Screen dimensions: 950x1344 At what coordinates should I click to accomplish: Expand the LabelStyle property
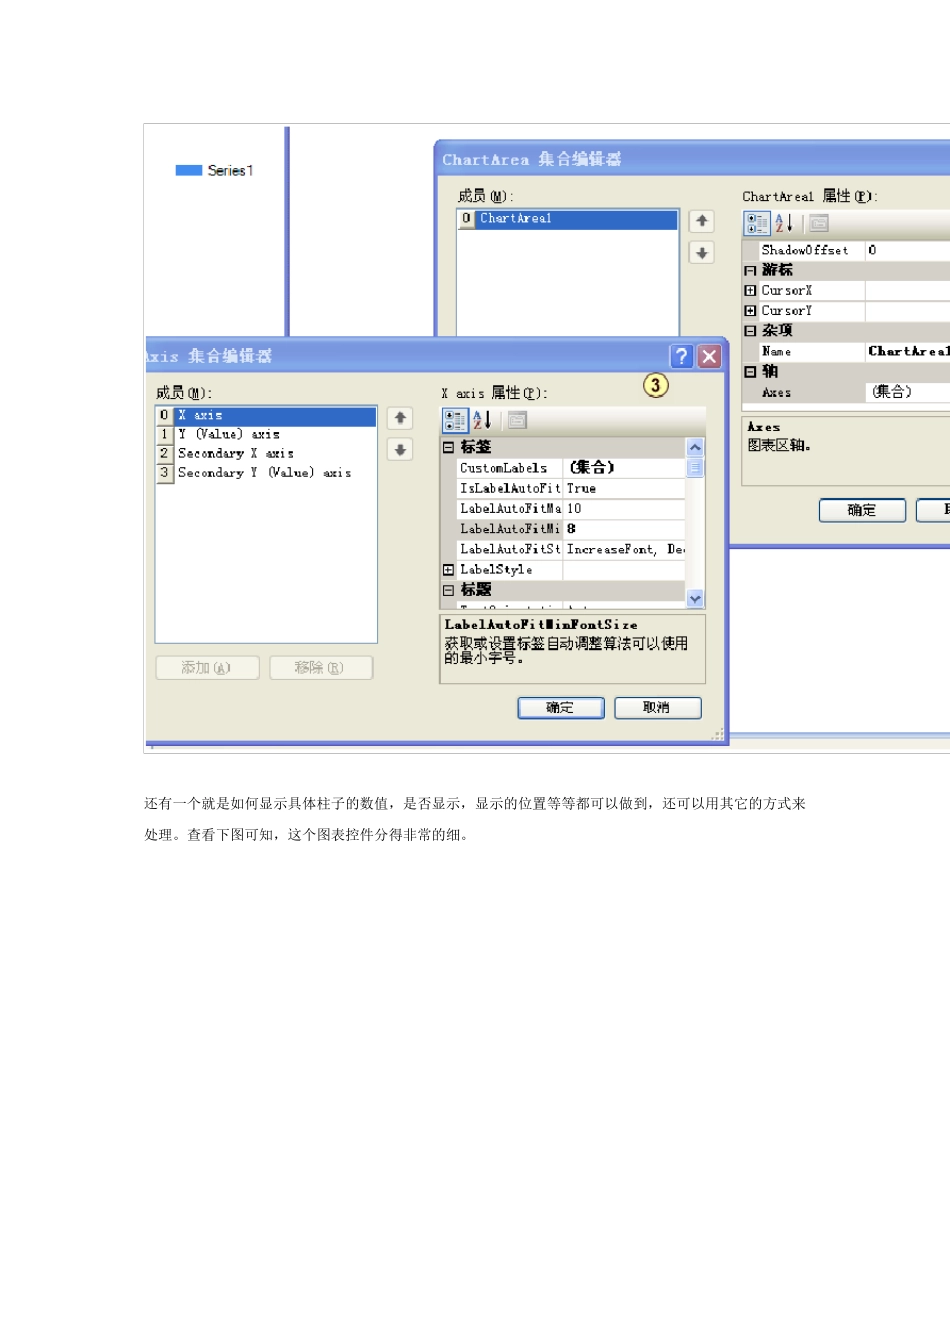(448, 570)
